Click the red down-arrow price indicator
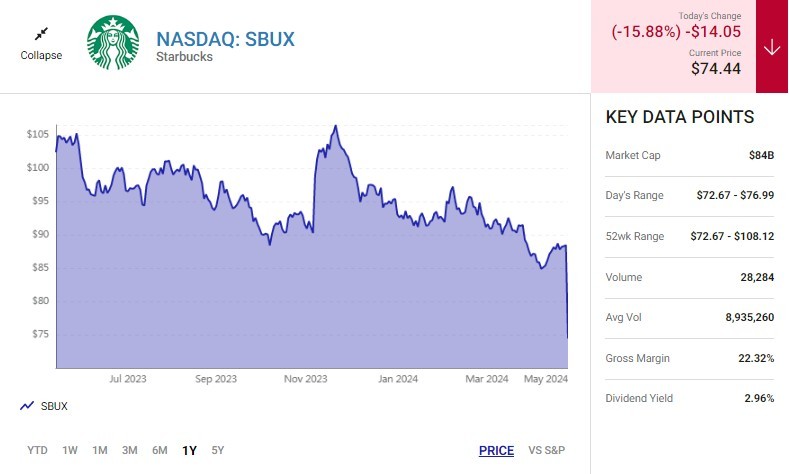789x474 pixels. 772,47
